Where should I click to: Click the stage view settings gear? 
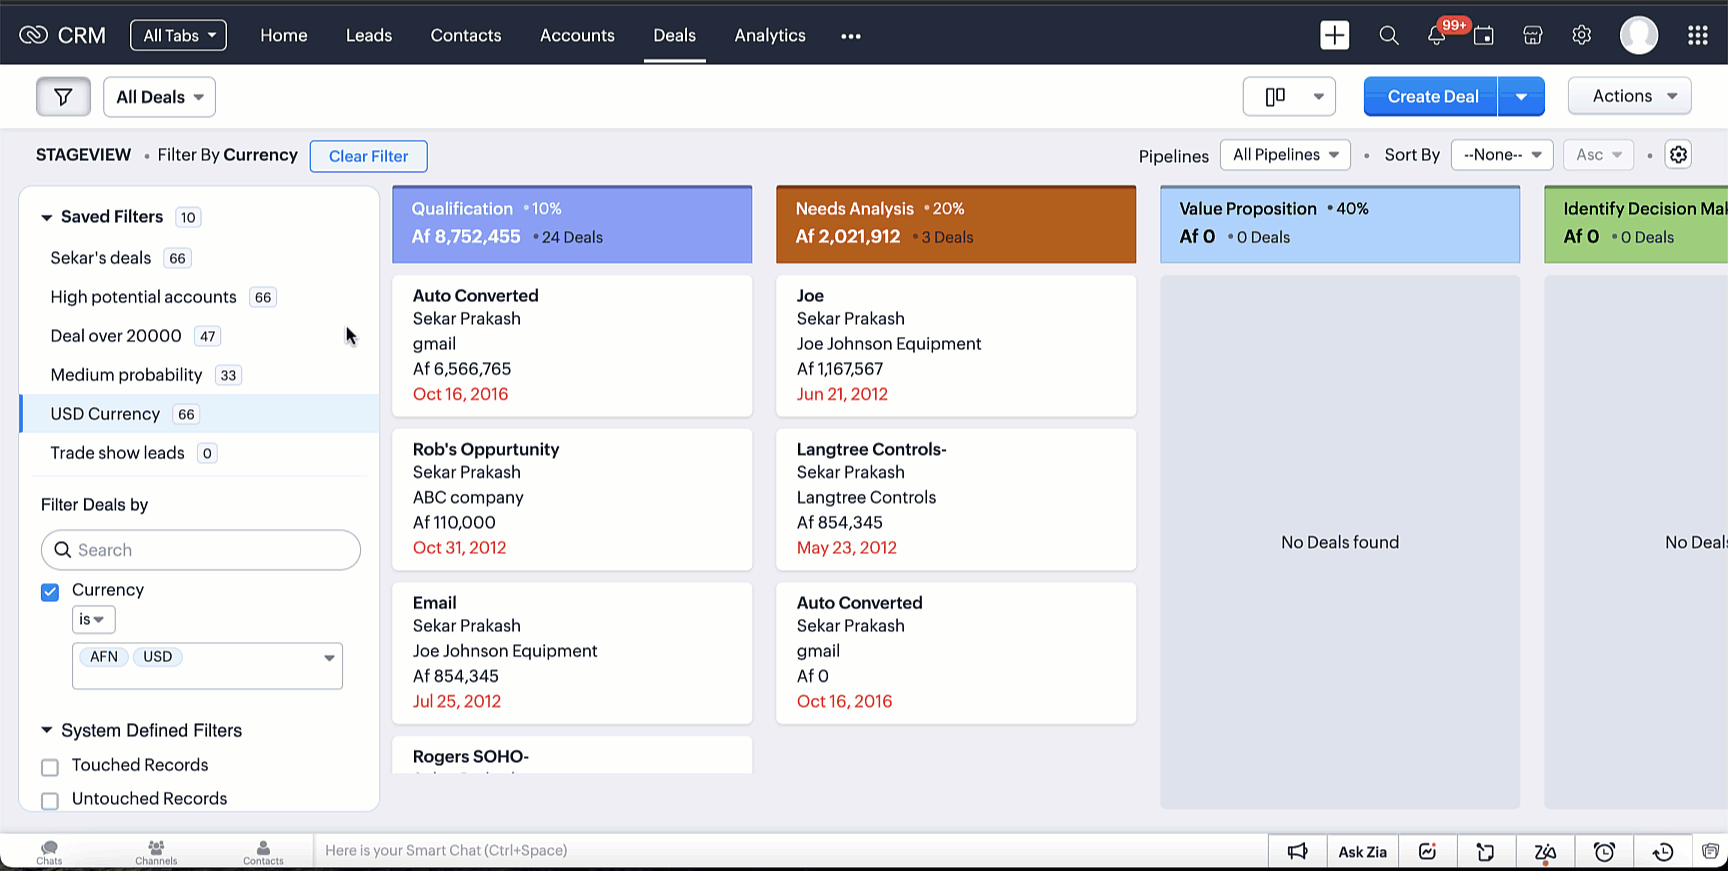(x=1678, y=155)
